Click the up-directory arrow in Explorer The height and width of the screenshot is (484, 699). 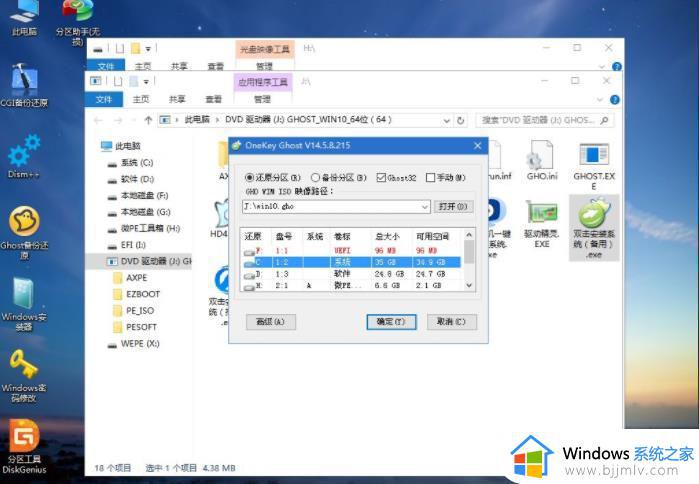(x=148, y=120)
